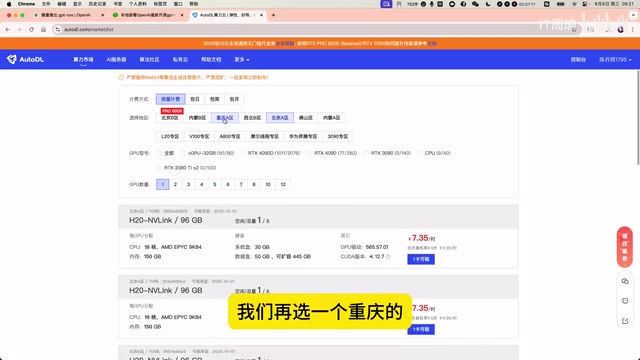Close the AutoDL tab
The height and width of the screenshot is (360, 640).
click(261, 15)
